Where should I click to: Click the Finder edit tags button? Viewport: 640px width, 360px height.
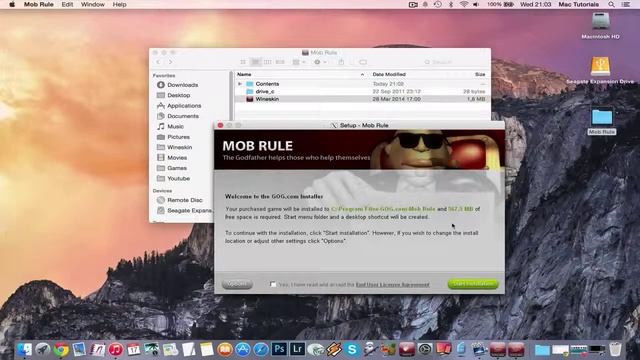(x=363, y=62)
